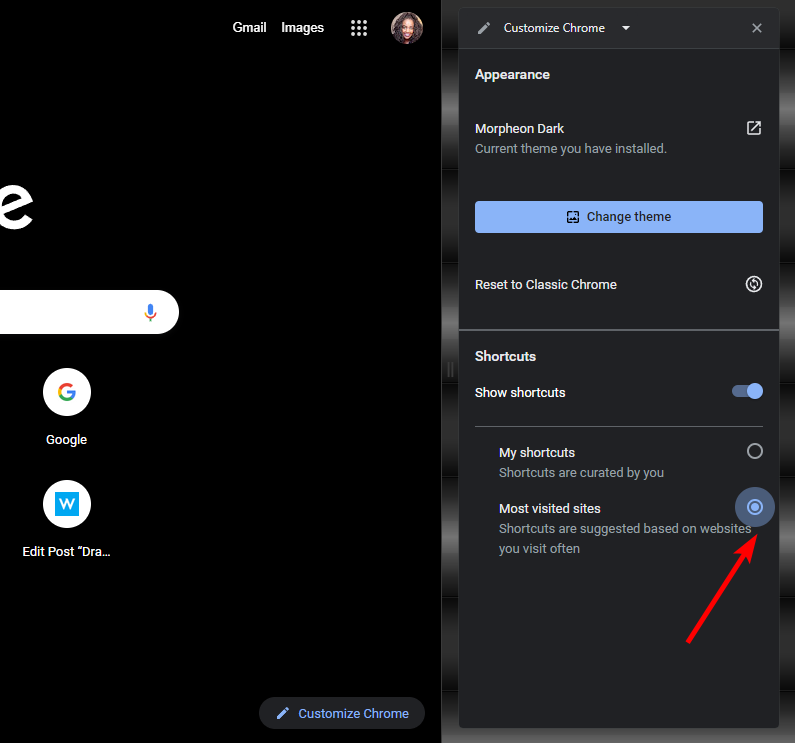Click the Shortcuts section heading

[x=505, y=357]
